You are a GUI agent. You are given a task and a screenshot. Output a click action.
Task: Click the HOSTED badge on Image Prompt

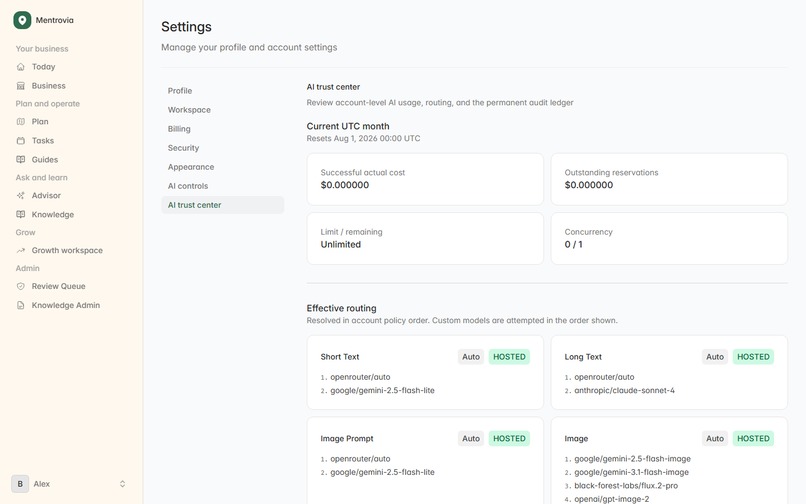pyautogui.click(x=509, y=439)
